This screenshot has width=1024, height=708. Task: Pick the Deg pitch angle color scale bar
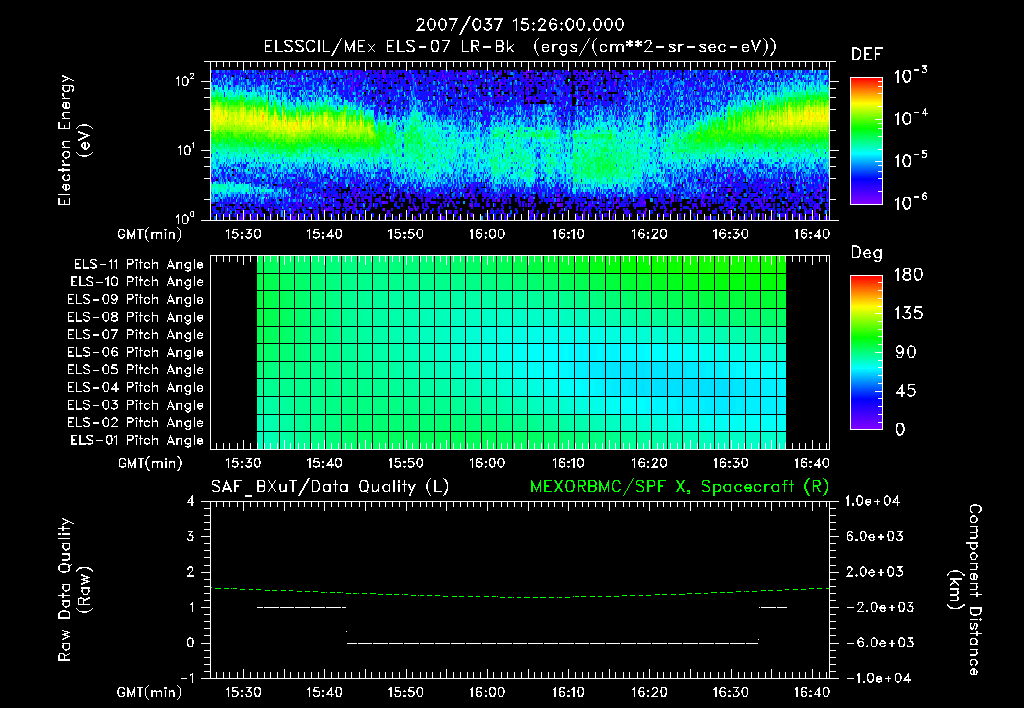[x=866, y=353]
